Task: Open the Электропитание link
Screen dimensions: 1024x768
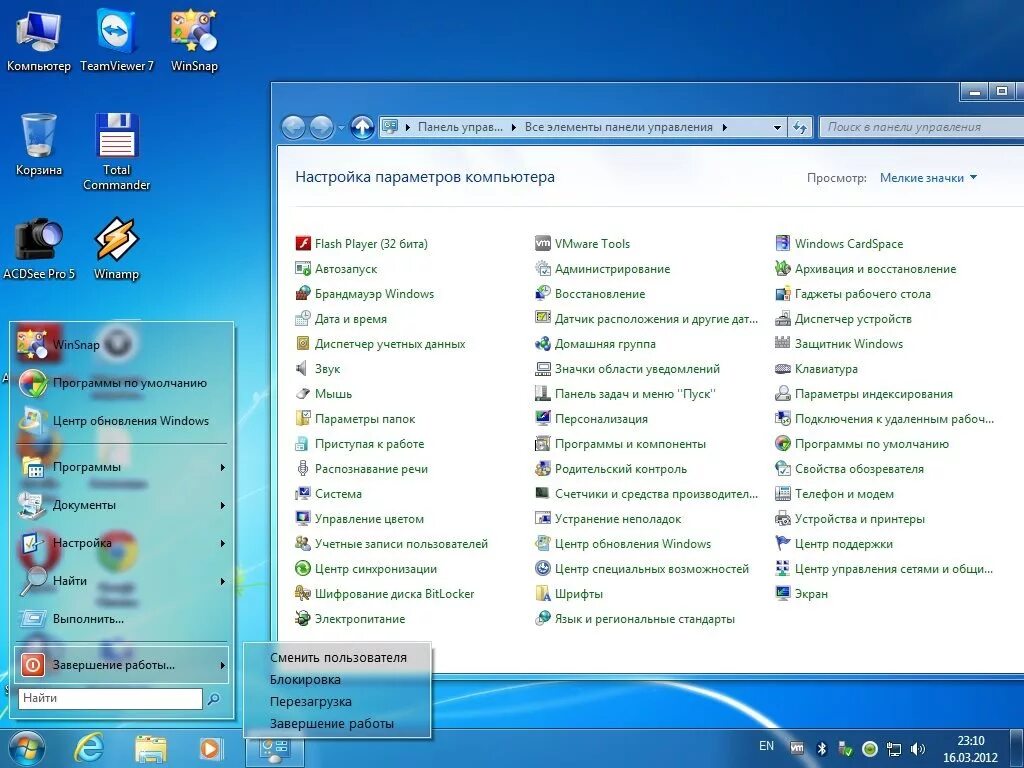Action: click(360, 618)
